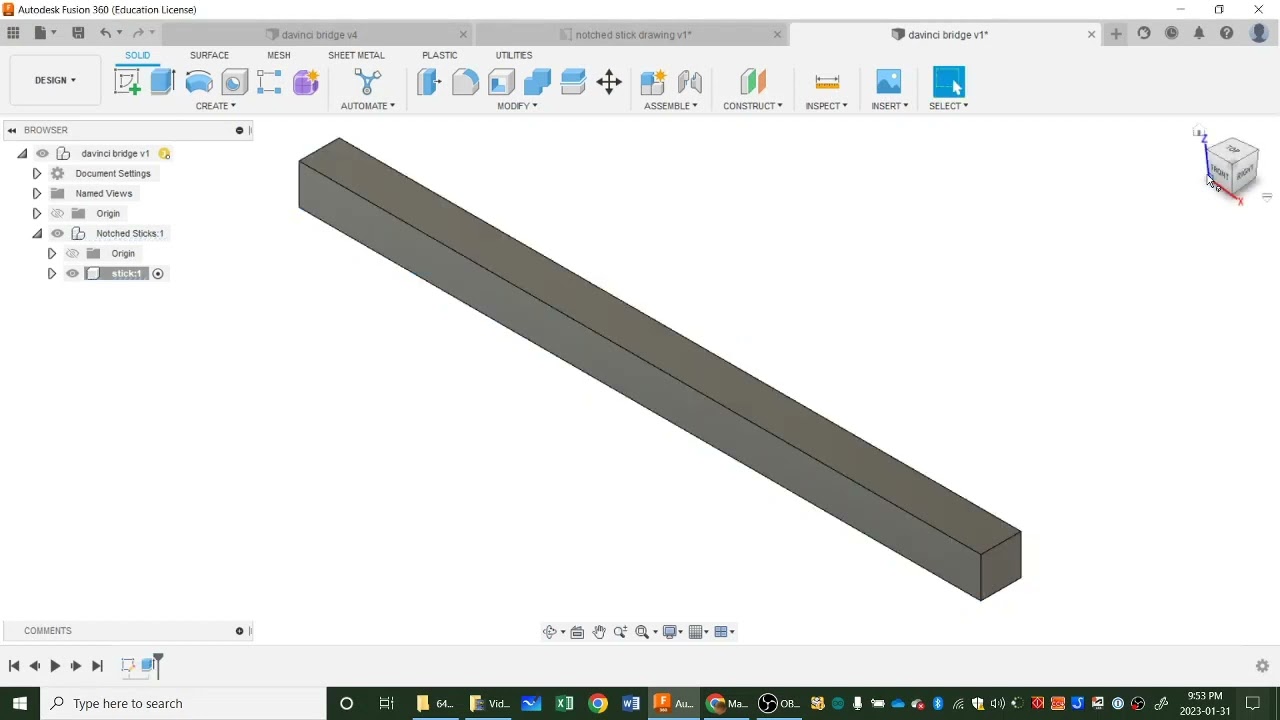The image size is (1280, 720).
Task: Open the INSPECT dropdown menu
Action: [x=827, y=106]
